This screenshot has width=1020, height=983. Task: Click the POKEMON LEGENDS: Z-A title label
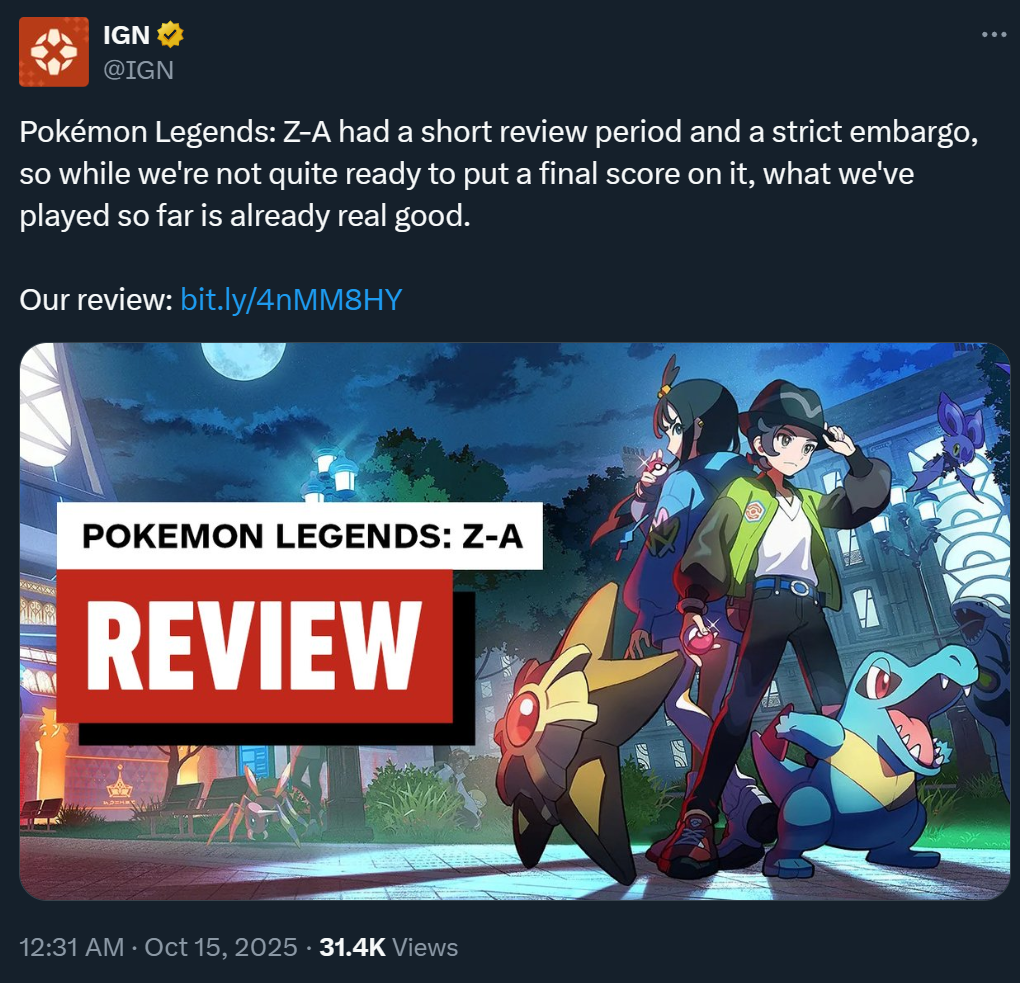pos(300,536)
